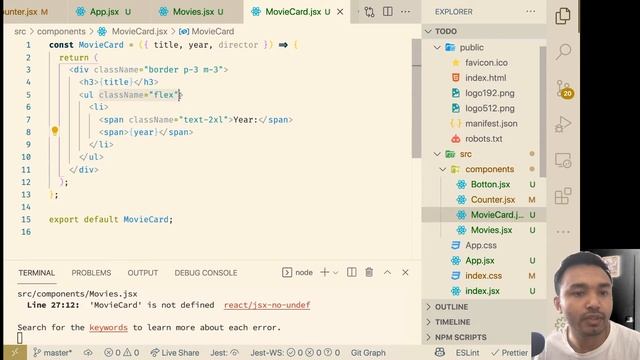The height and width of the screenshot is (360, 640).
Task: Open editor more actions menu
Action: click(x=405, y=11)
